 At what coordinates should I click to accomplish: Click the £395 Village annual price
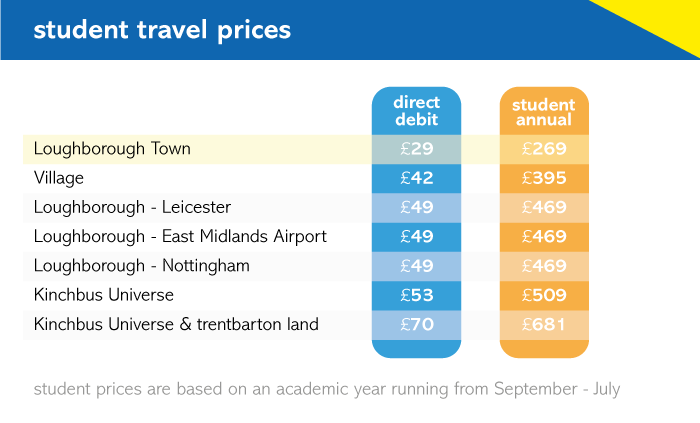pos(544,178)
